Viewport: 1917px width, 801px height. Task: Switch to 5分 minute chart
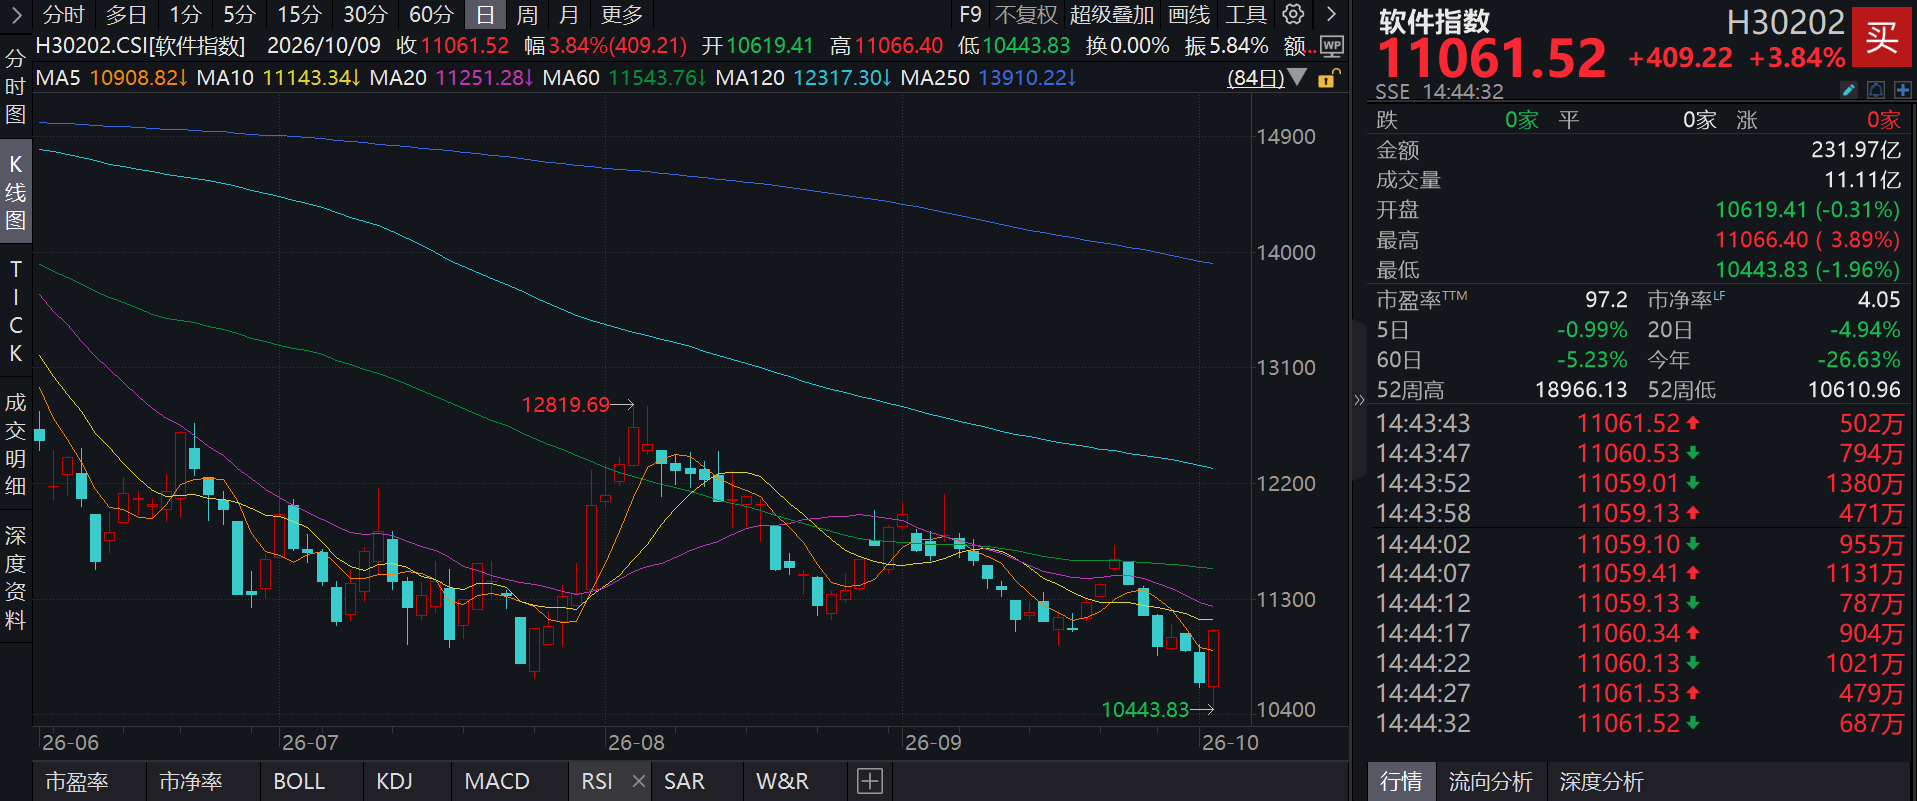point(239,14)
